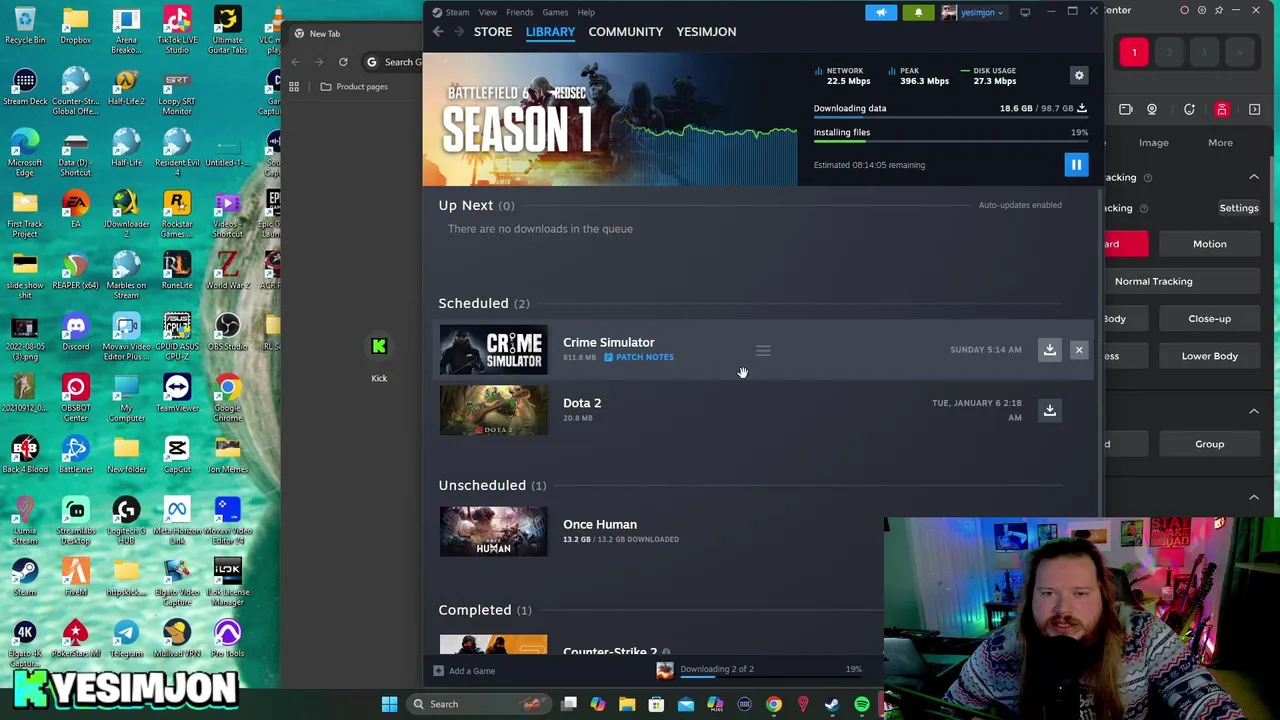Open the Help menu in Steam
The height and width of the screenshot is (720, 1280).
tap(586, 12)
